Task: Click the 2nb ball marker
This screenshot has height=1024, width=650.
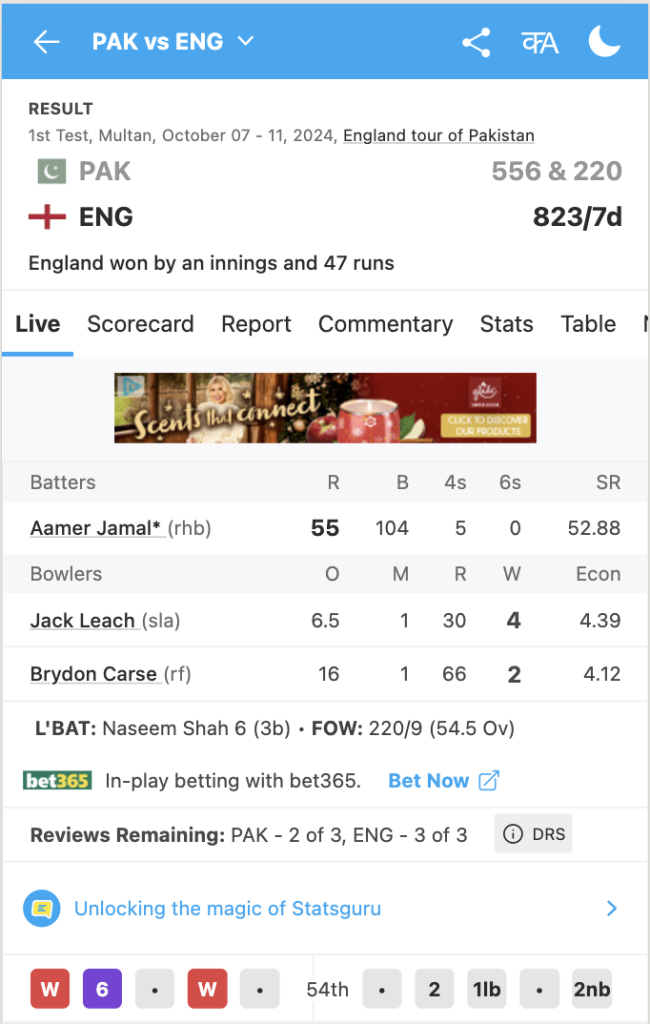Action: (x=591, y=990)
